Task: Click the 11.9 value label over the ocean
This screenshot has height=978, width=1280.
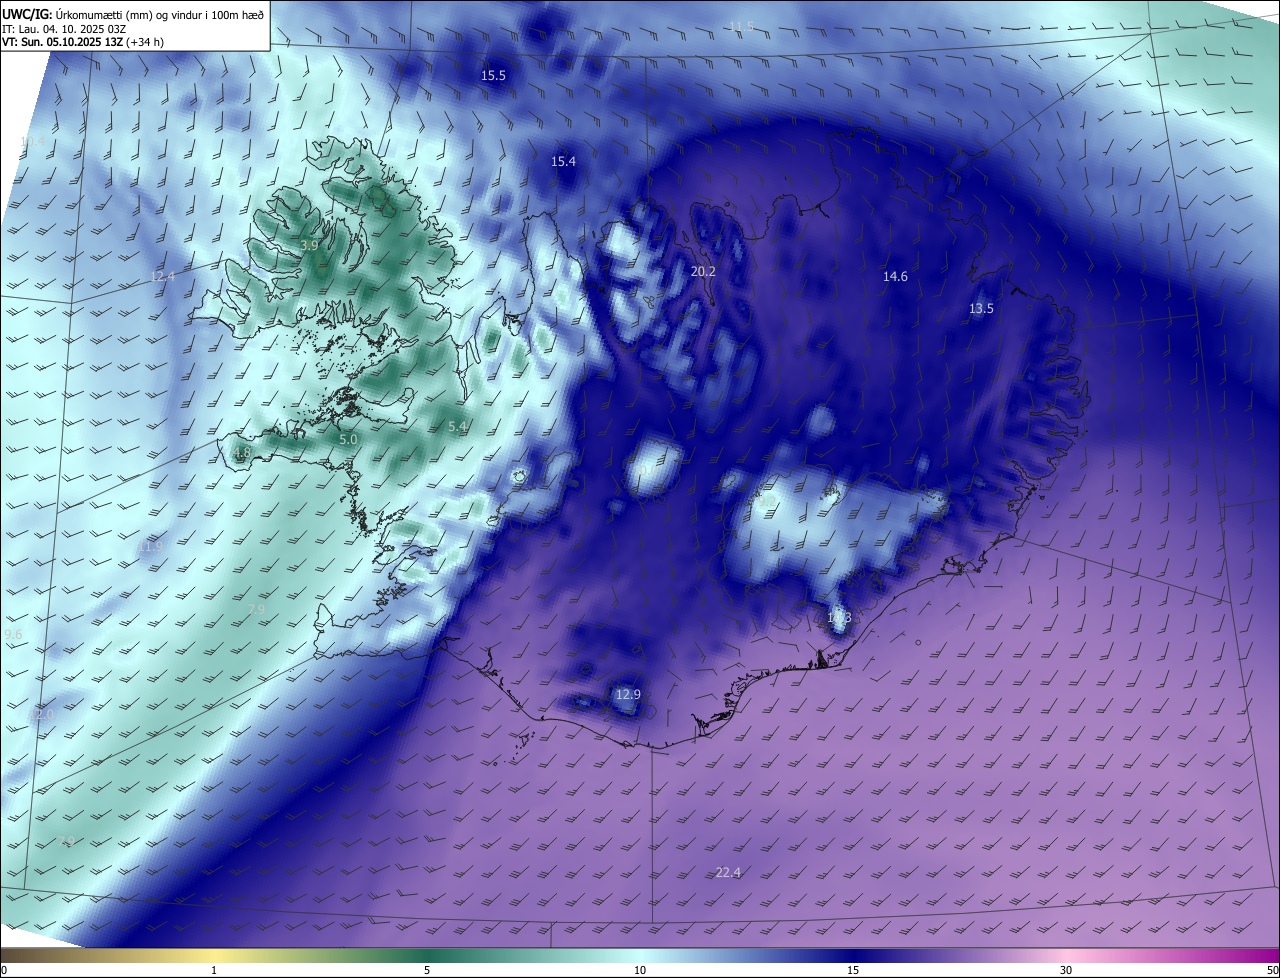Action: pyautogui.click(x=152, y=547)
